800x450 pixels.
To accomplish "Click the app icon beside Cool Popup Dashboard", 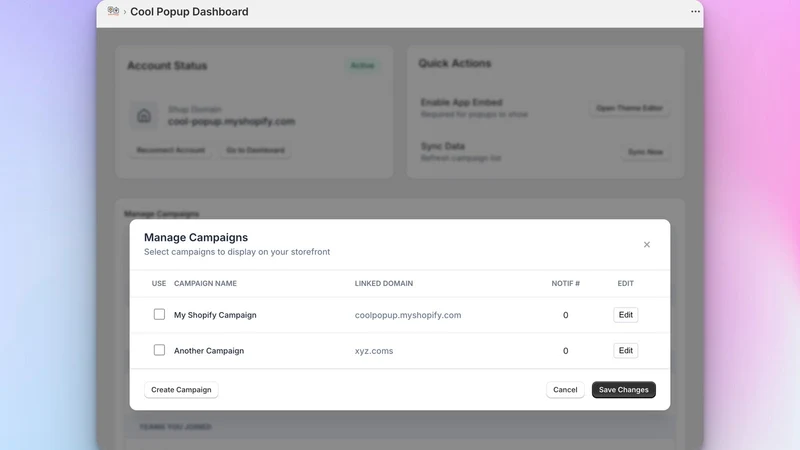I will click(113, 11).
